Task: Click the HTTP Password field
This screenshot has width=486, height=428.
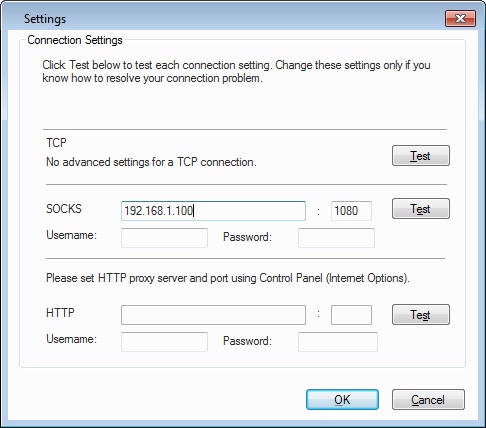Action: click(x=338, y=342)
